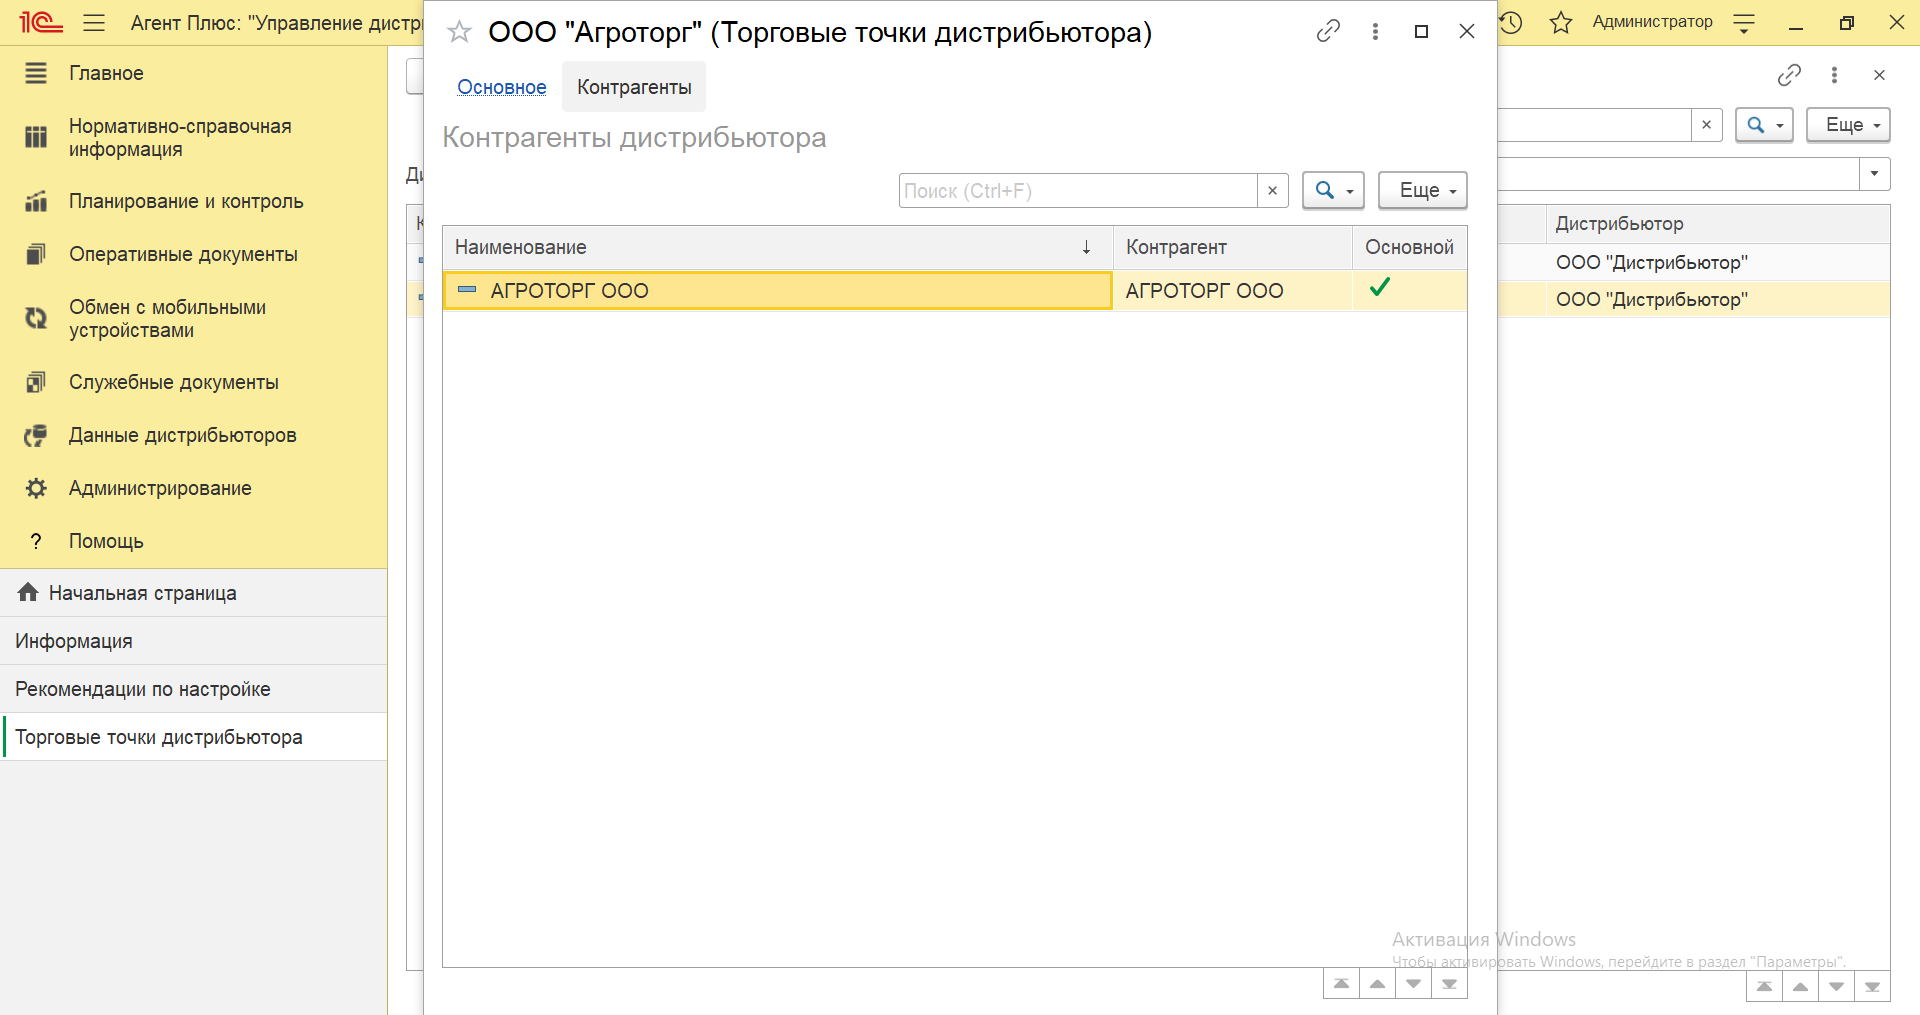Open service settings icon next to Администратор

[1744, 22]
